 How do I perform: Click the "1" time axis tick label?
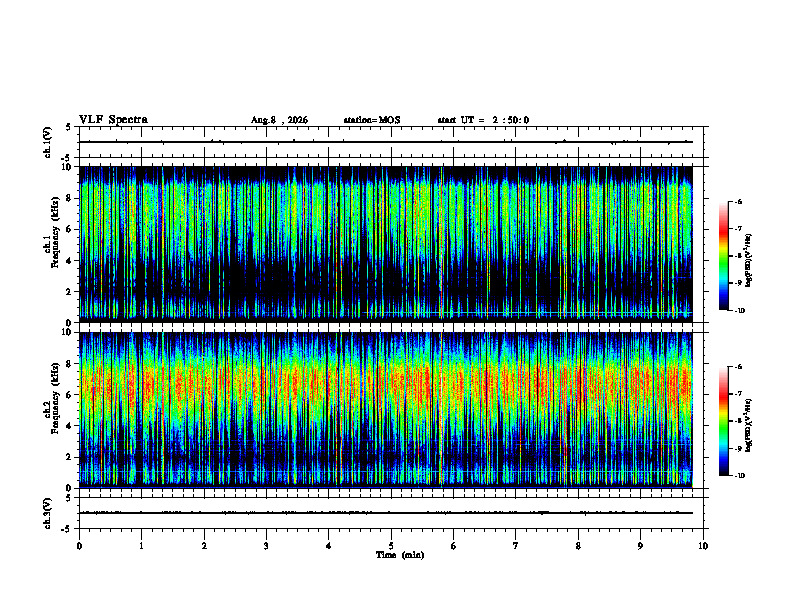tap(141, 546)
